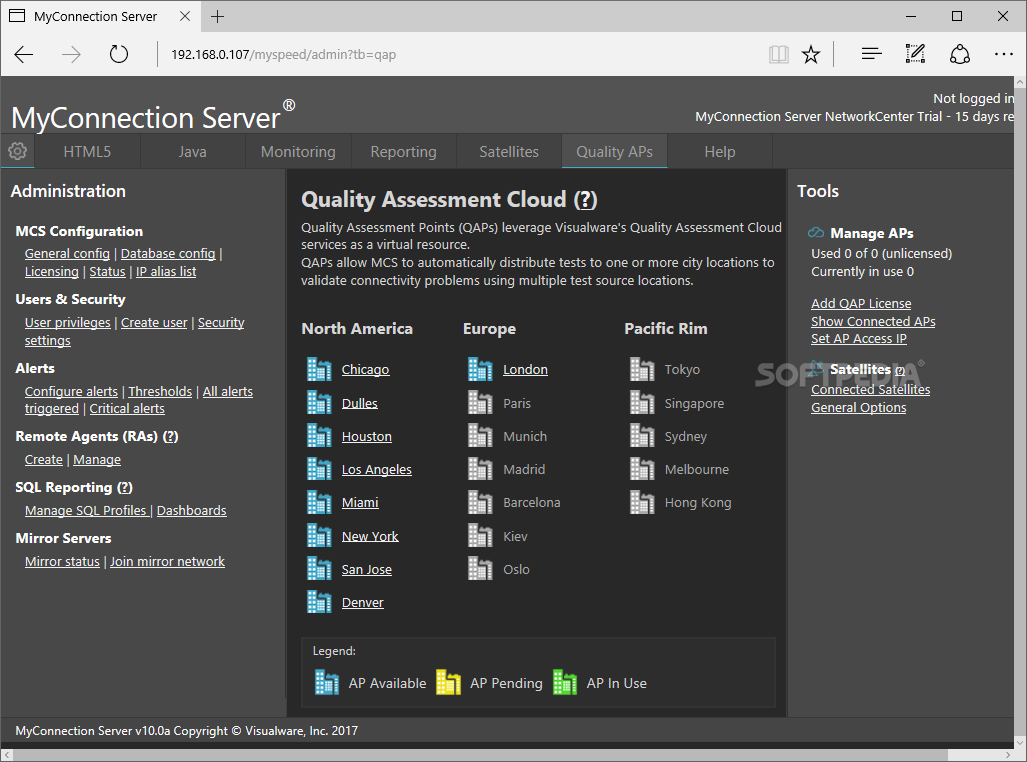The width and height of the screenshot is (1027, 762).
Task: Open the Dashboards link
Action: [x=191, y=510]
